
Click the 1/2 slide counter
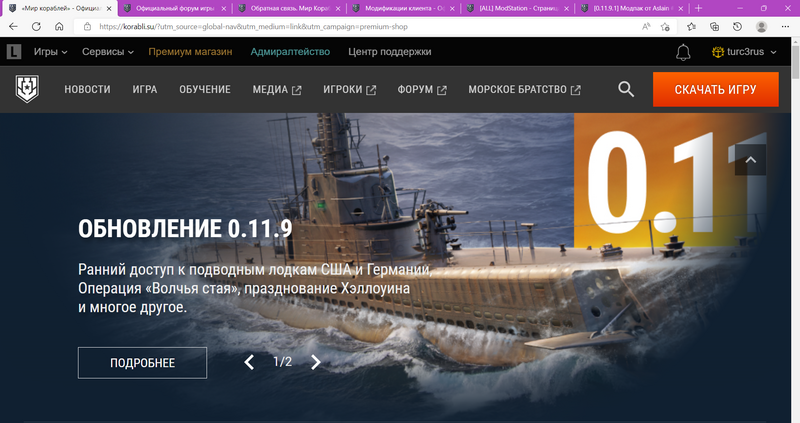tap(283, 362)
